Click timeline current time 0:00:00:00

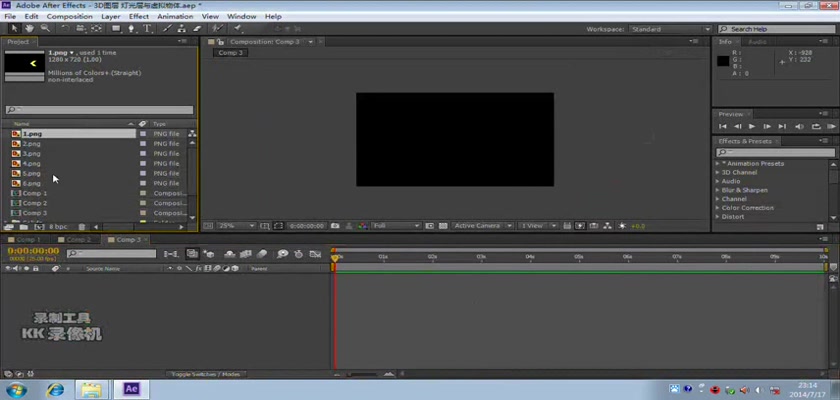(x=33, y=251)
